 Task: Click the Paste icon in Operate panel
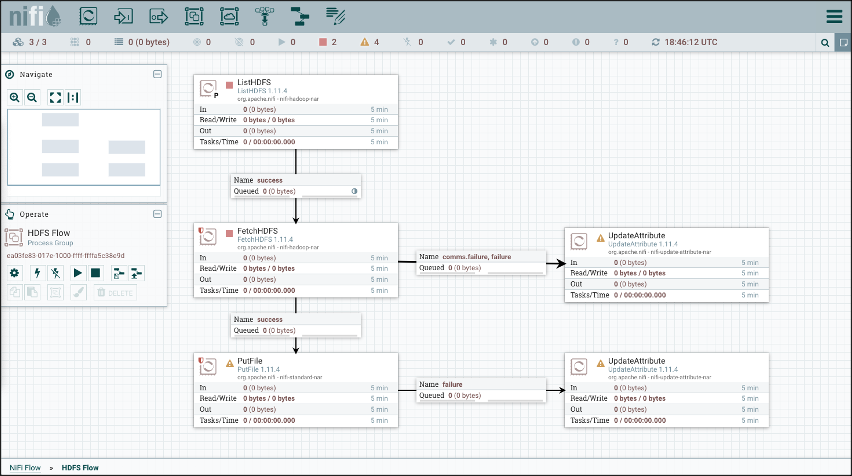[x=33, y=292]
